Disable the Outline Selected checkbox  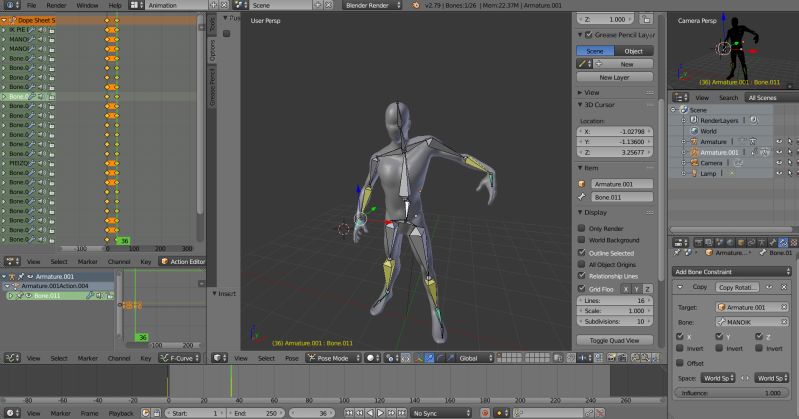point(581,252)
